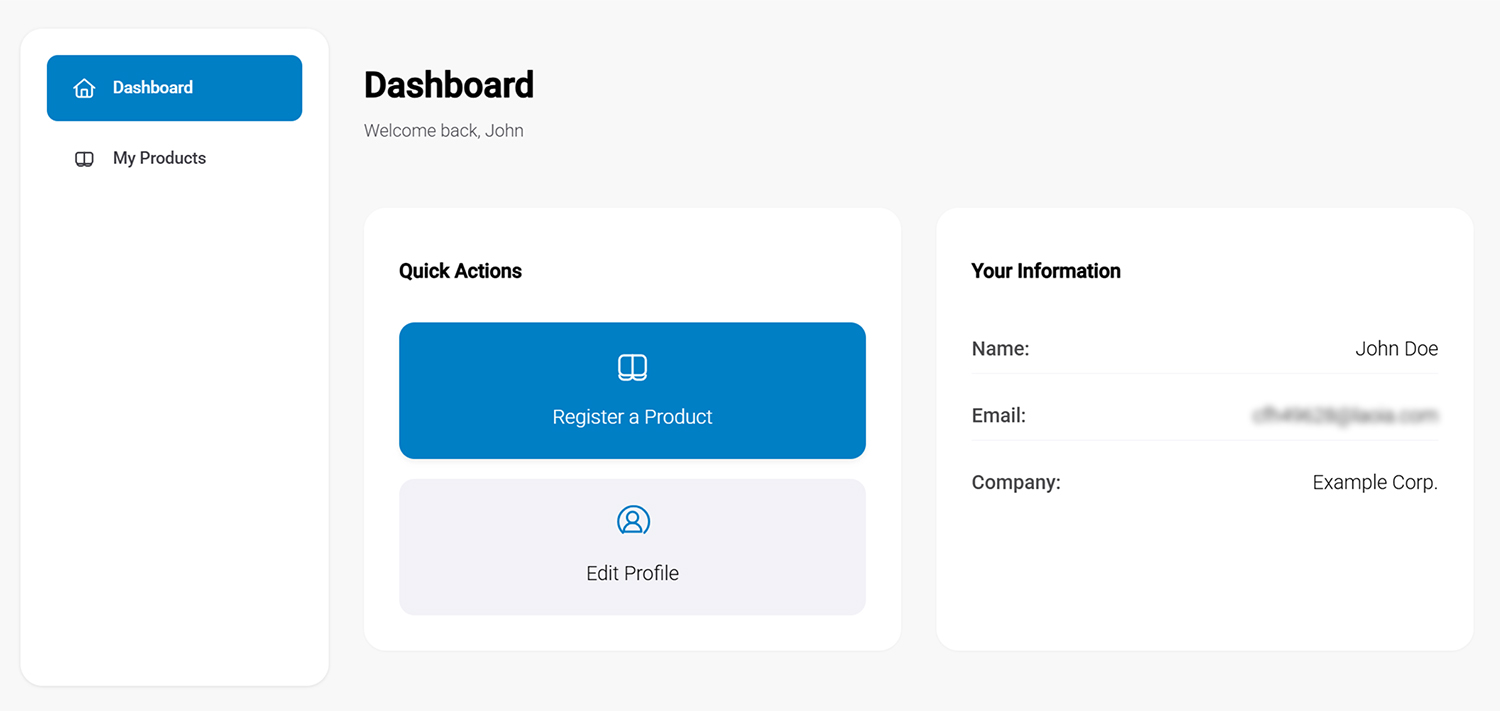
Task: Click the Quick Actions card title
Action: pos(460,271)
